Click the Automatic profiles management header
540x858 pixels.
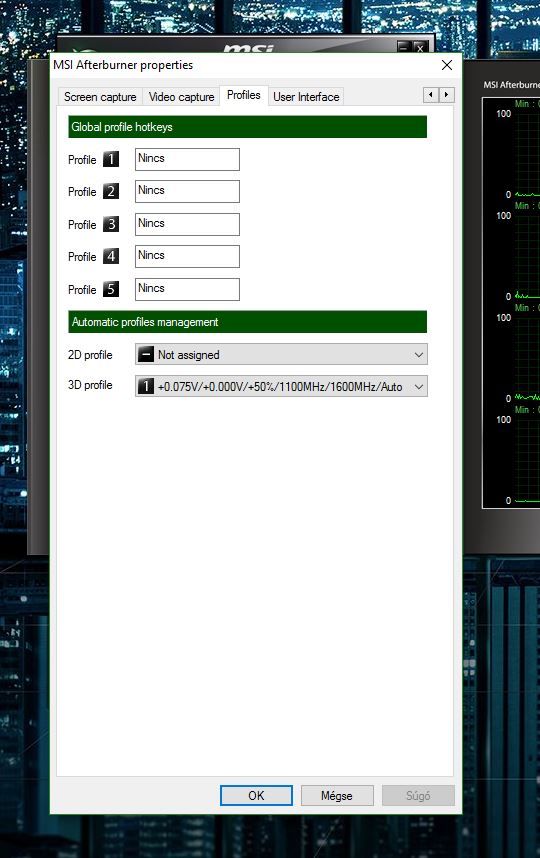click(247, 322)
